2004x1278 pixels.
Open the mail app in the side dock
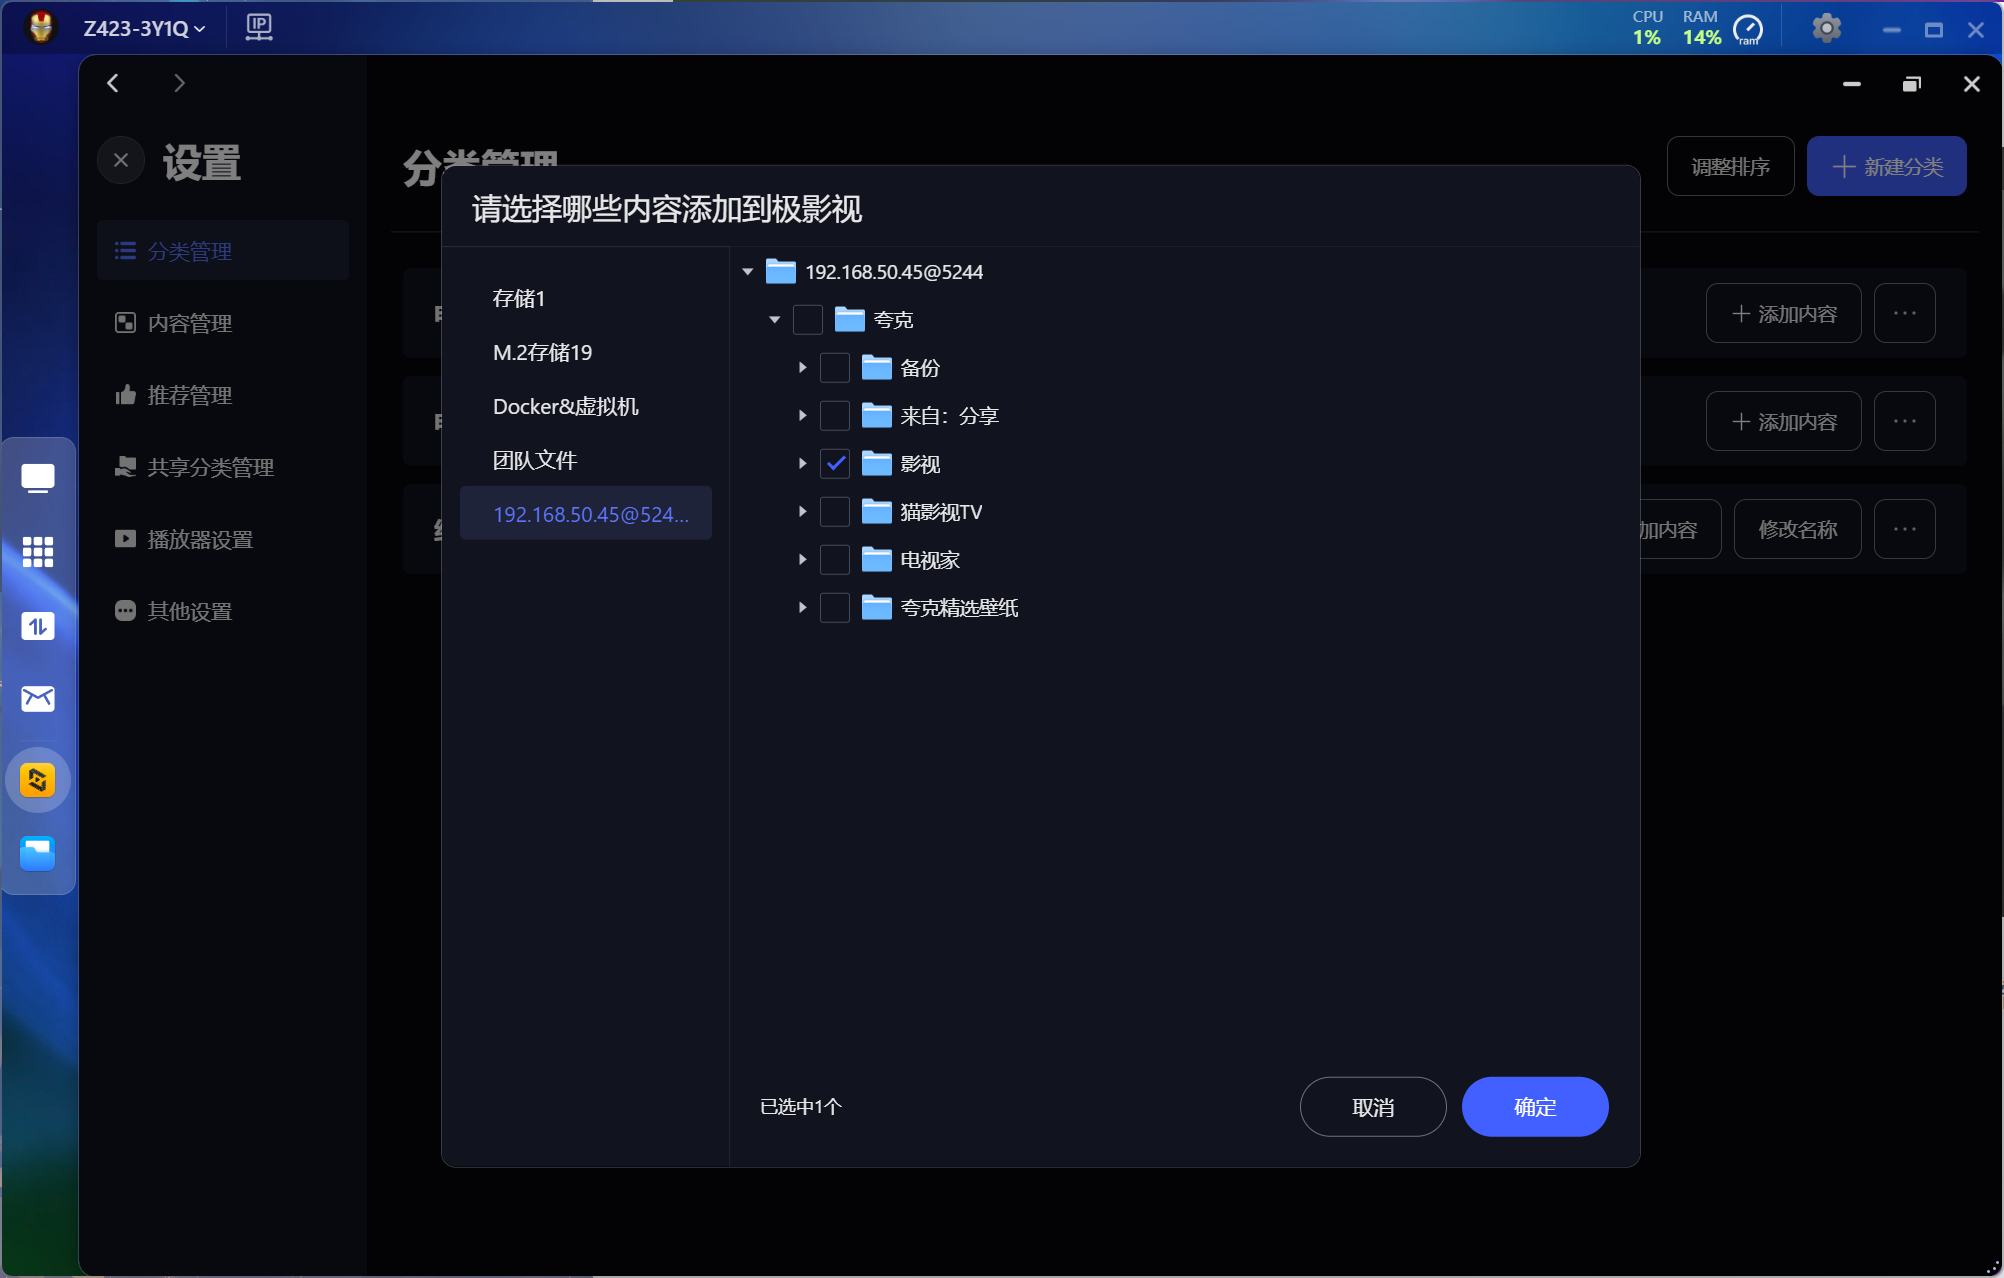point(38,698)
